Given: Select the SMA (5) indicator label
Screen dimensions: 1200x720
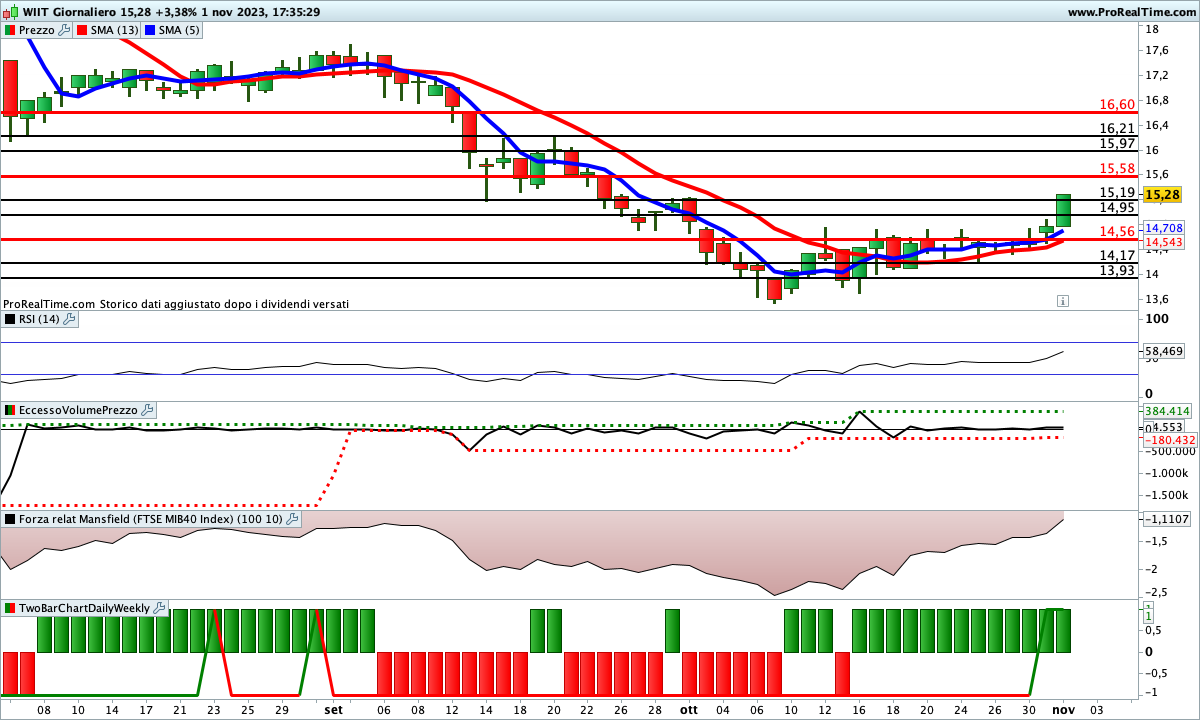Looking at the screenshot, I should [x=181, y=30].
